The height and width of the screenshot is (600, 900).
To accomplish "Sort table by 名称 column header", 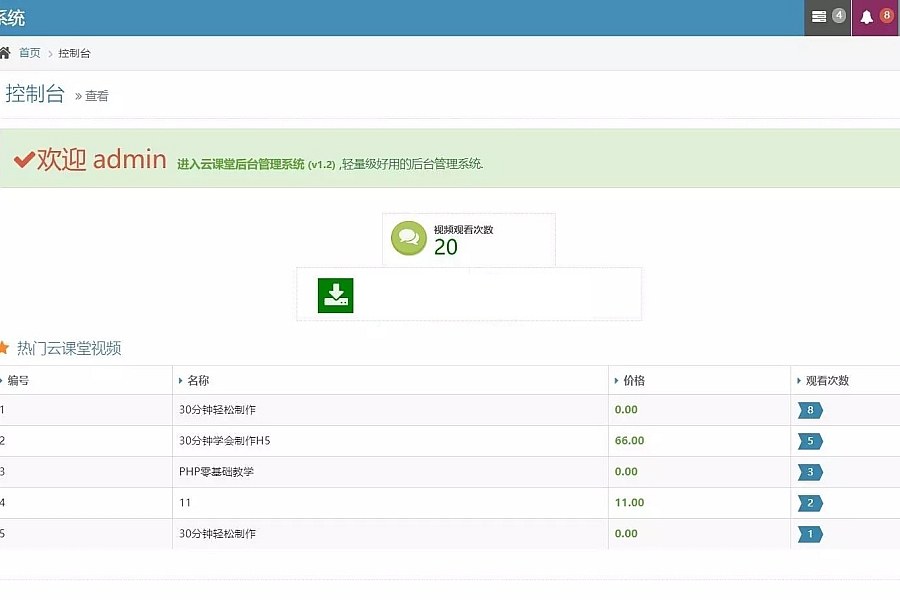I will point(198,380).
